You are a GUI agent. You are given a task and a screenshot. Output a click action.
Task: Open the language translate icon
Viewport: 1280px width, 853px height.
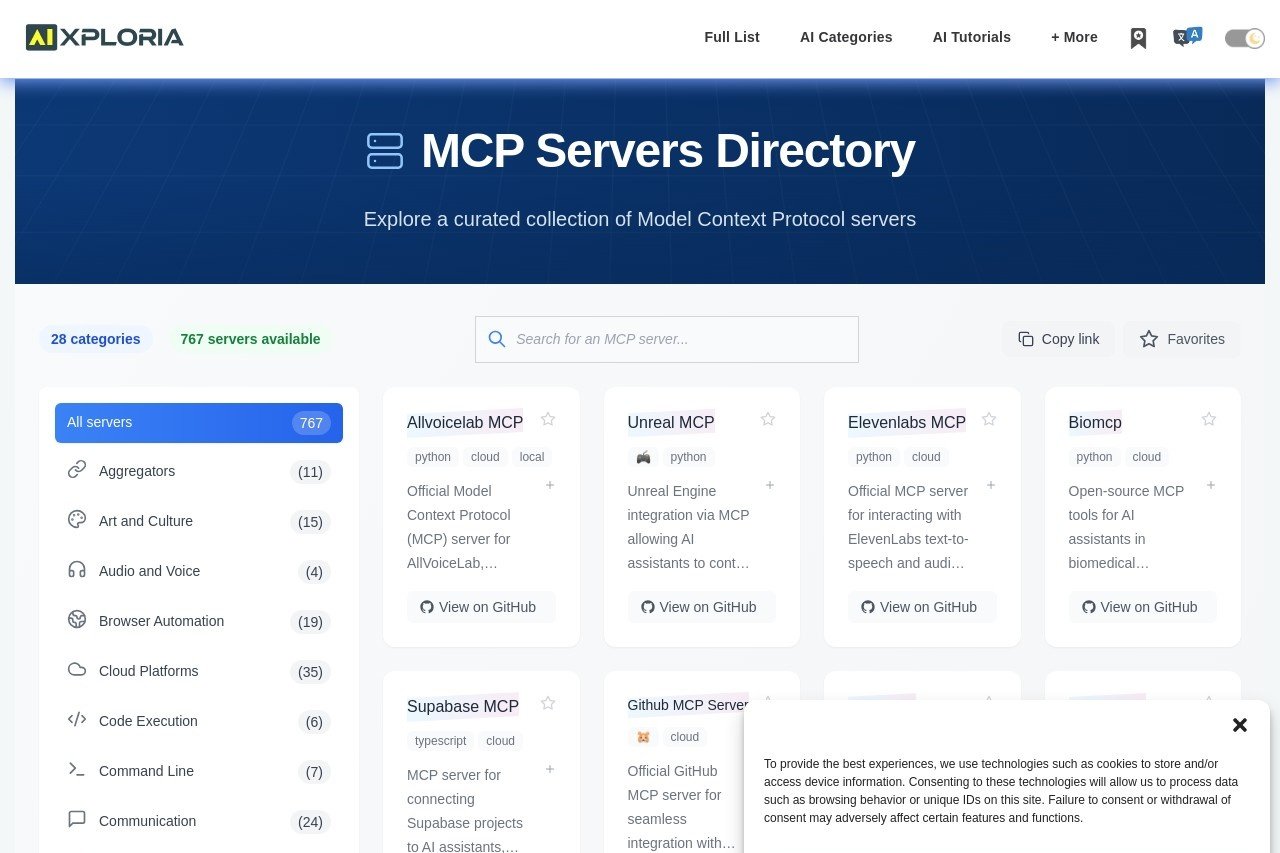1187,37
